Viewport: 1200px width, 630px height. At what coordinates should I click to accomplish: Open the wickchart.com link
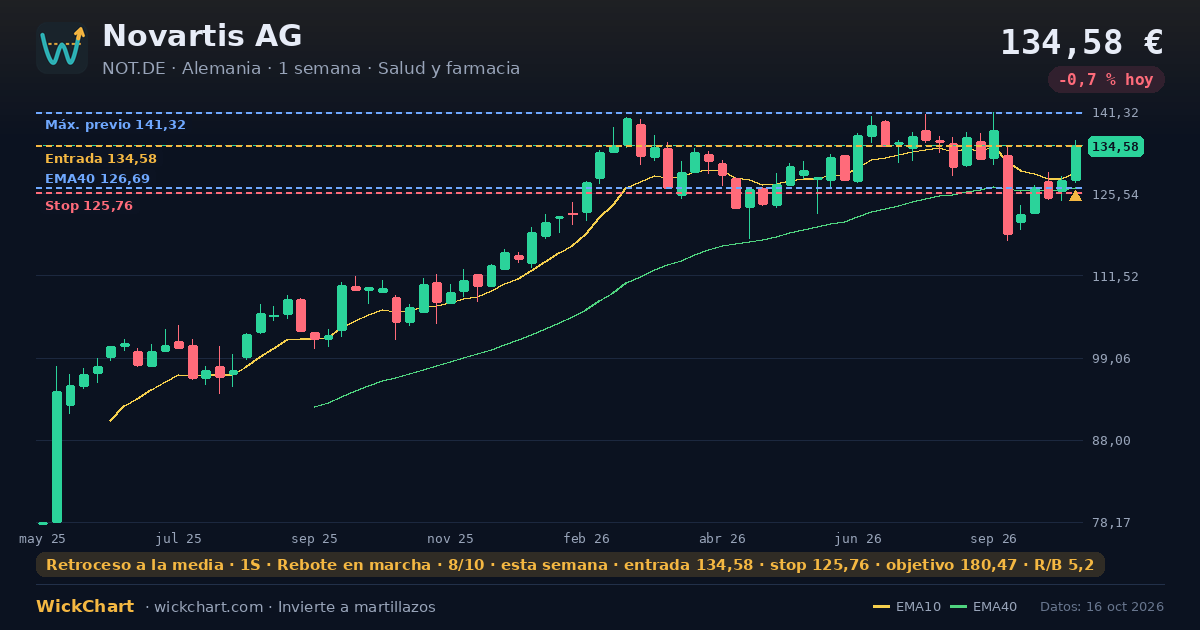pyautogui.click(x=209, y=607)
